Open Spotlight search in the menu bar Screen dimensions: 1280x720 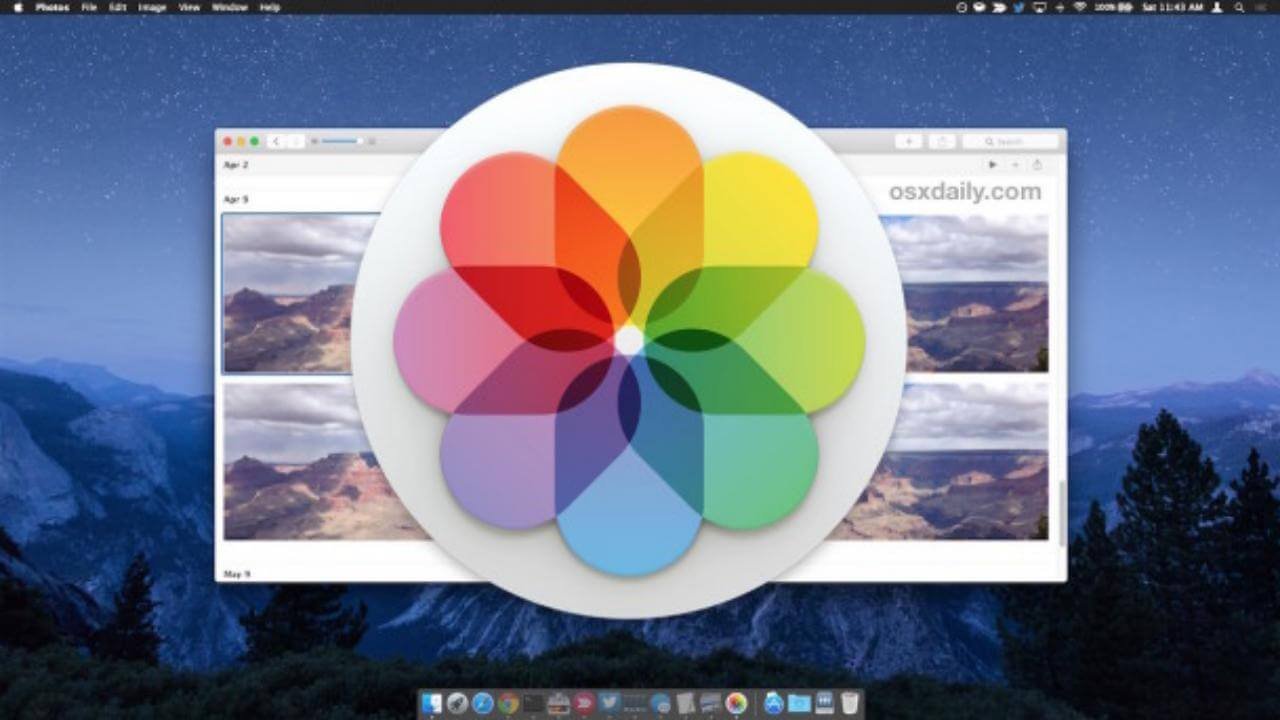tap(1239, 7)
